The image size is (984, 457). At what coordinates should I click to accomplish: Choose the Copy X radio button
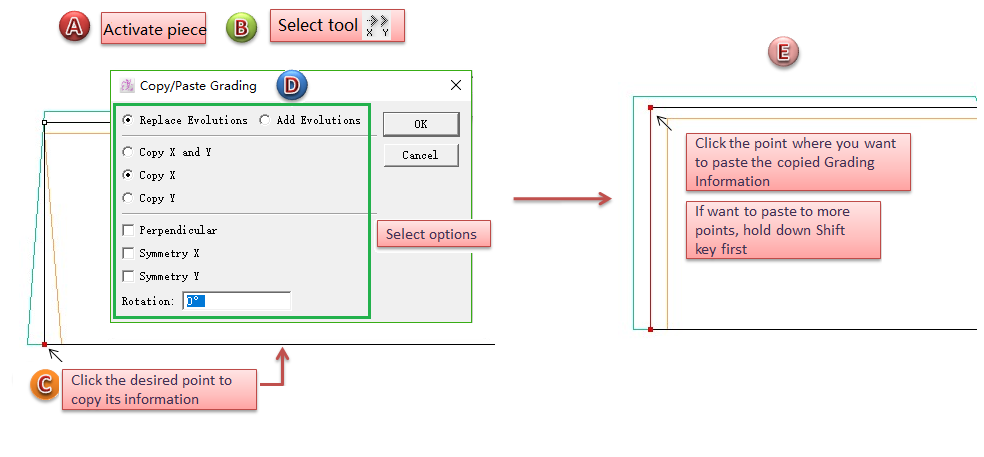click(127, 175)
